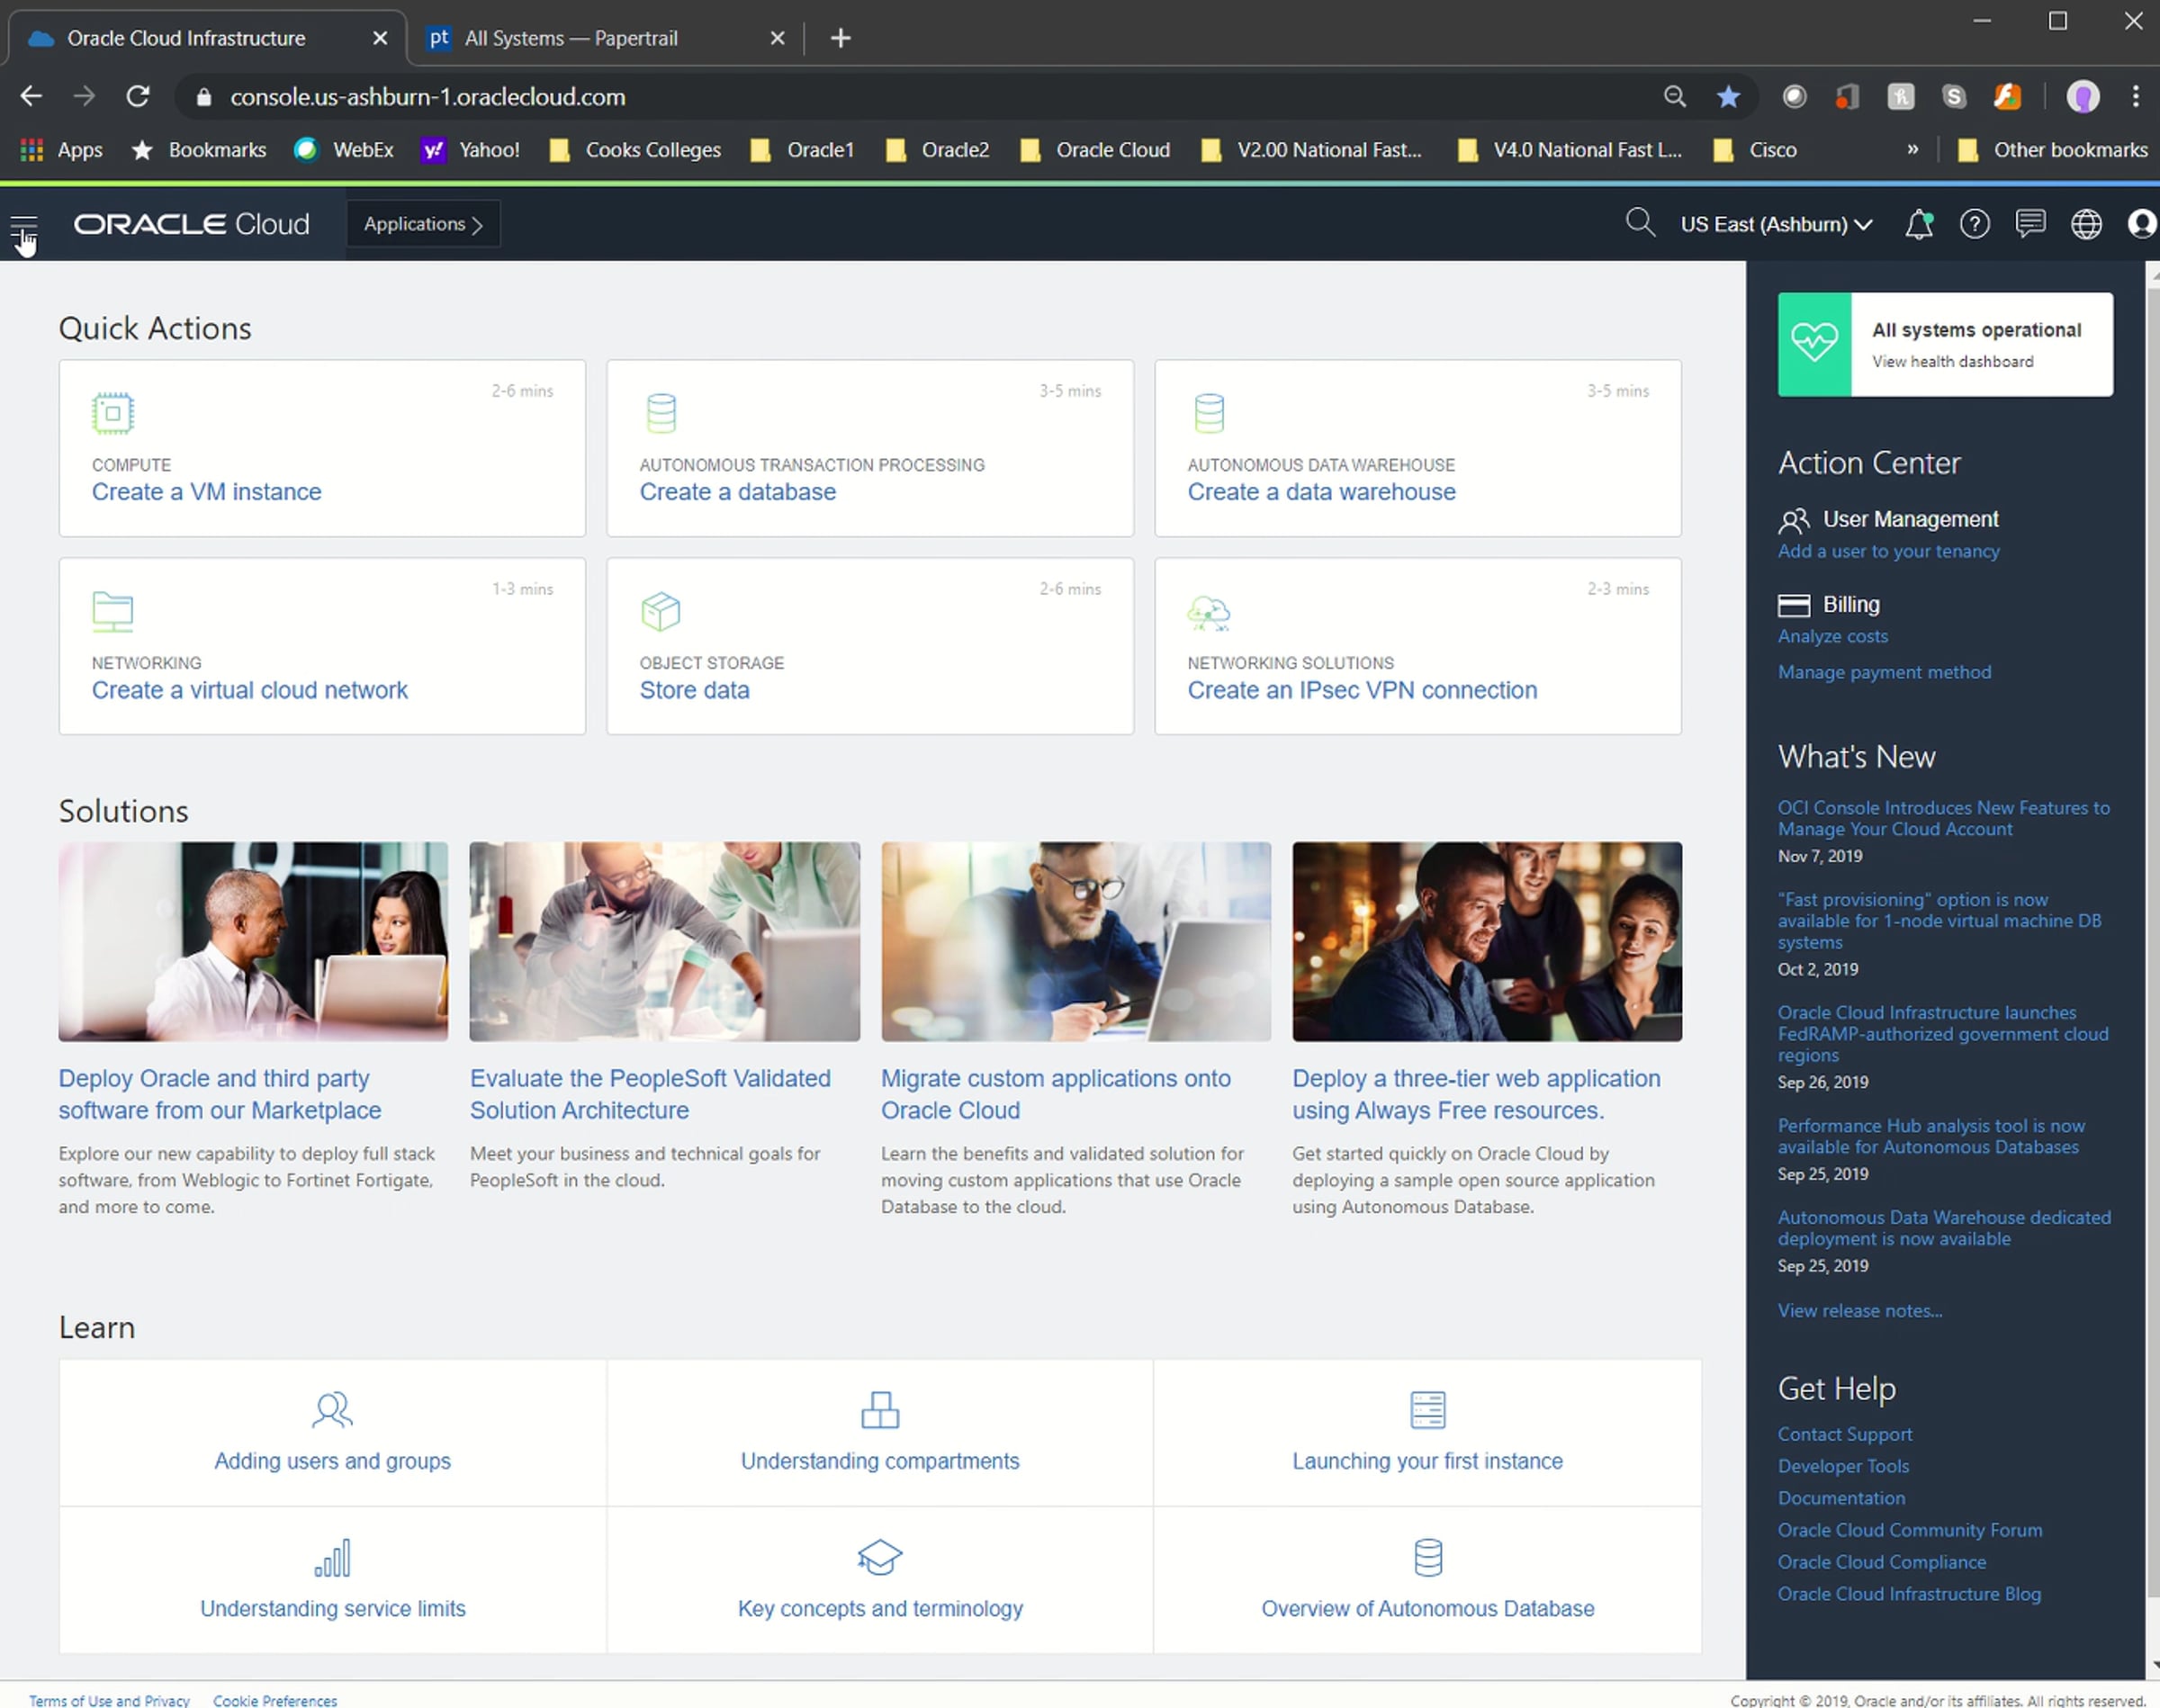Open the Apps bookmarks shortcut
The height and width of the screenshot is (1708, 2160).
pyautogui.click(x=62, y=150)
